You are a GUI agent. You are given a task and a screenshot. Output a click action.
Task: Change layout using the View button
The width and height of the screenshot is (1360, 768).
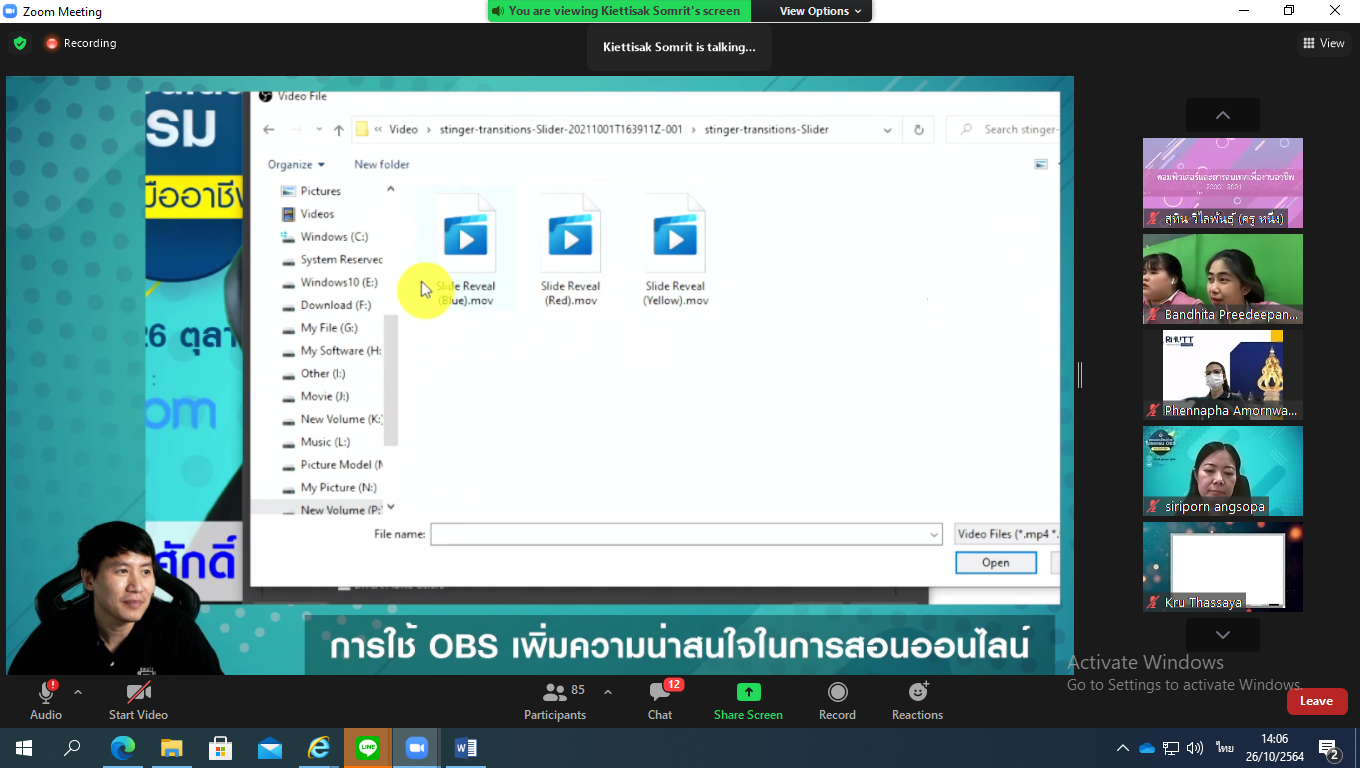click(x=1324, y=43)
